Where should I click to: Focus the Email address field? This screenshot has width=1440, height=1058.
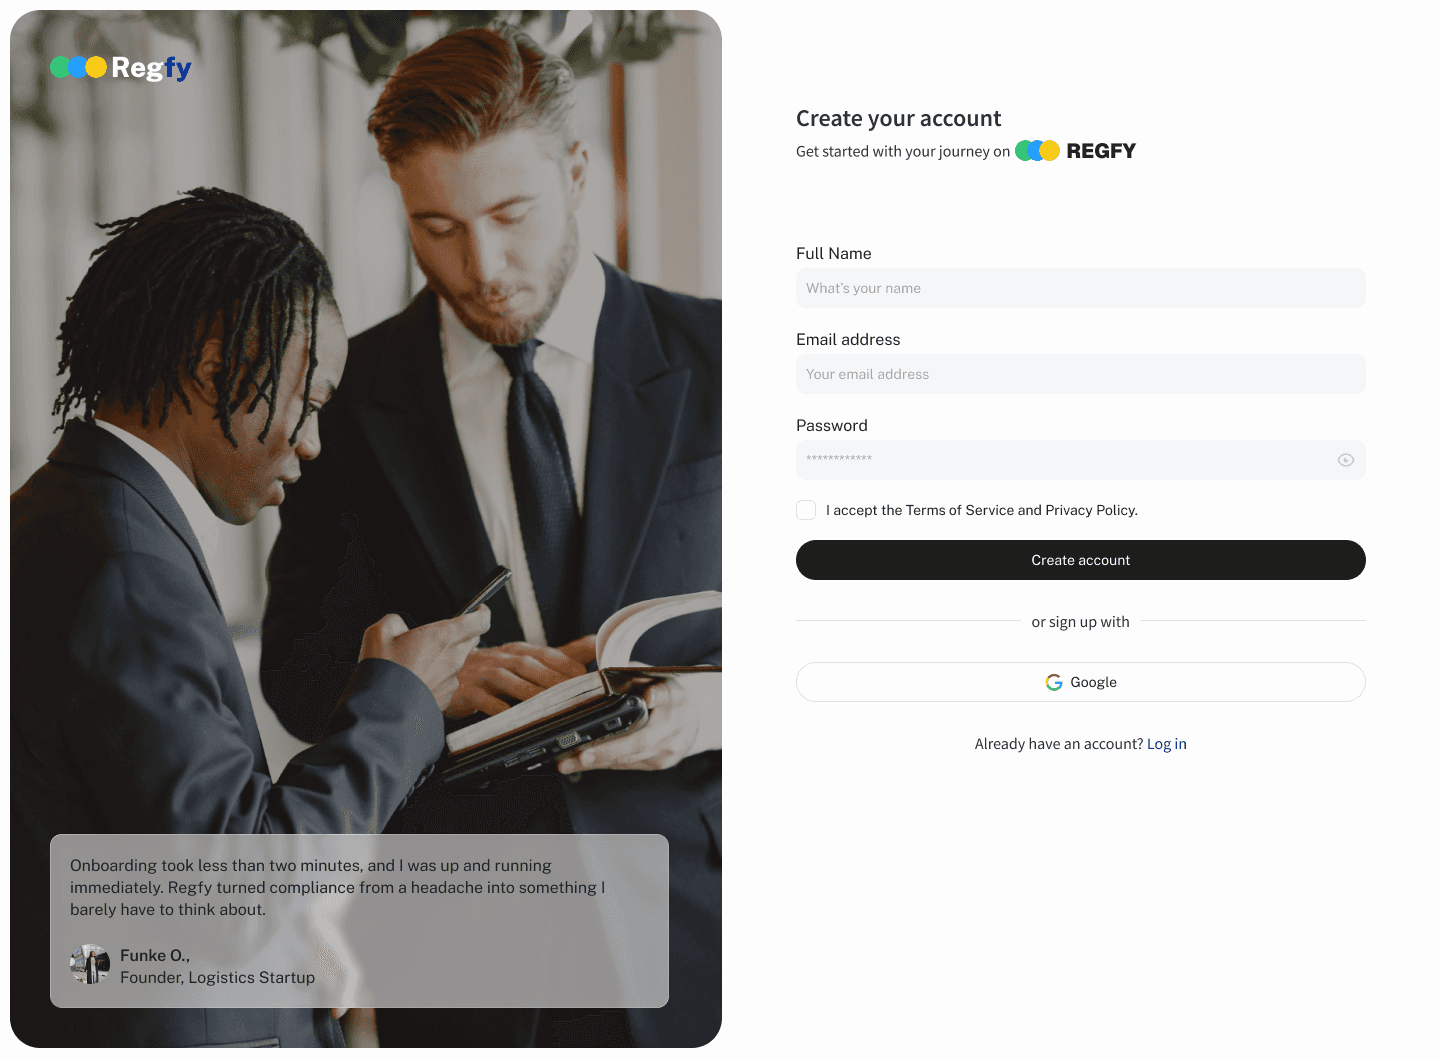[1081, 374]
